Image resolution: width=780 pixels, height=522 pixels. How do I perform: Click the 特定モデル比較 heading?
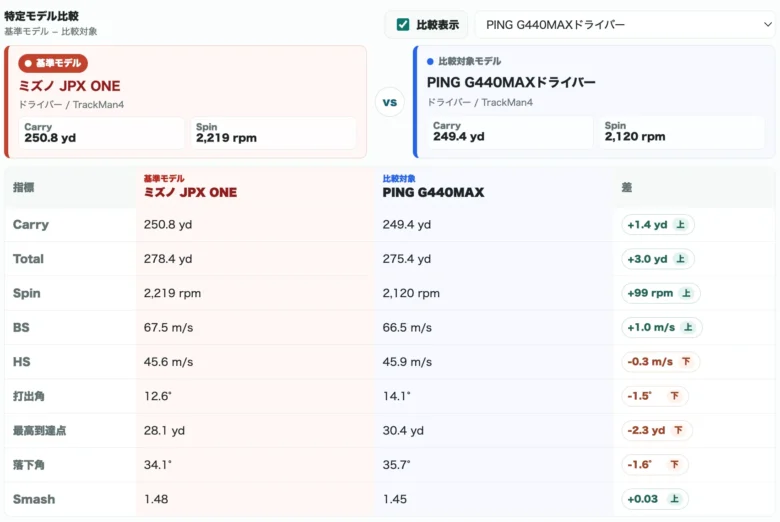(x=41, y=16)
